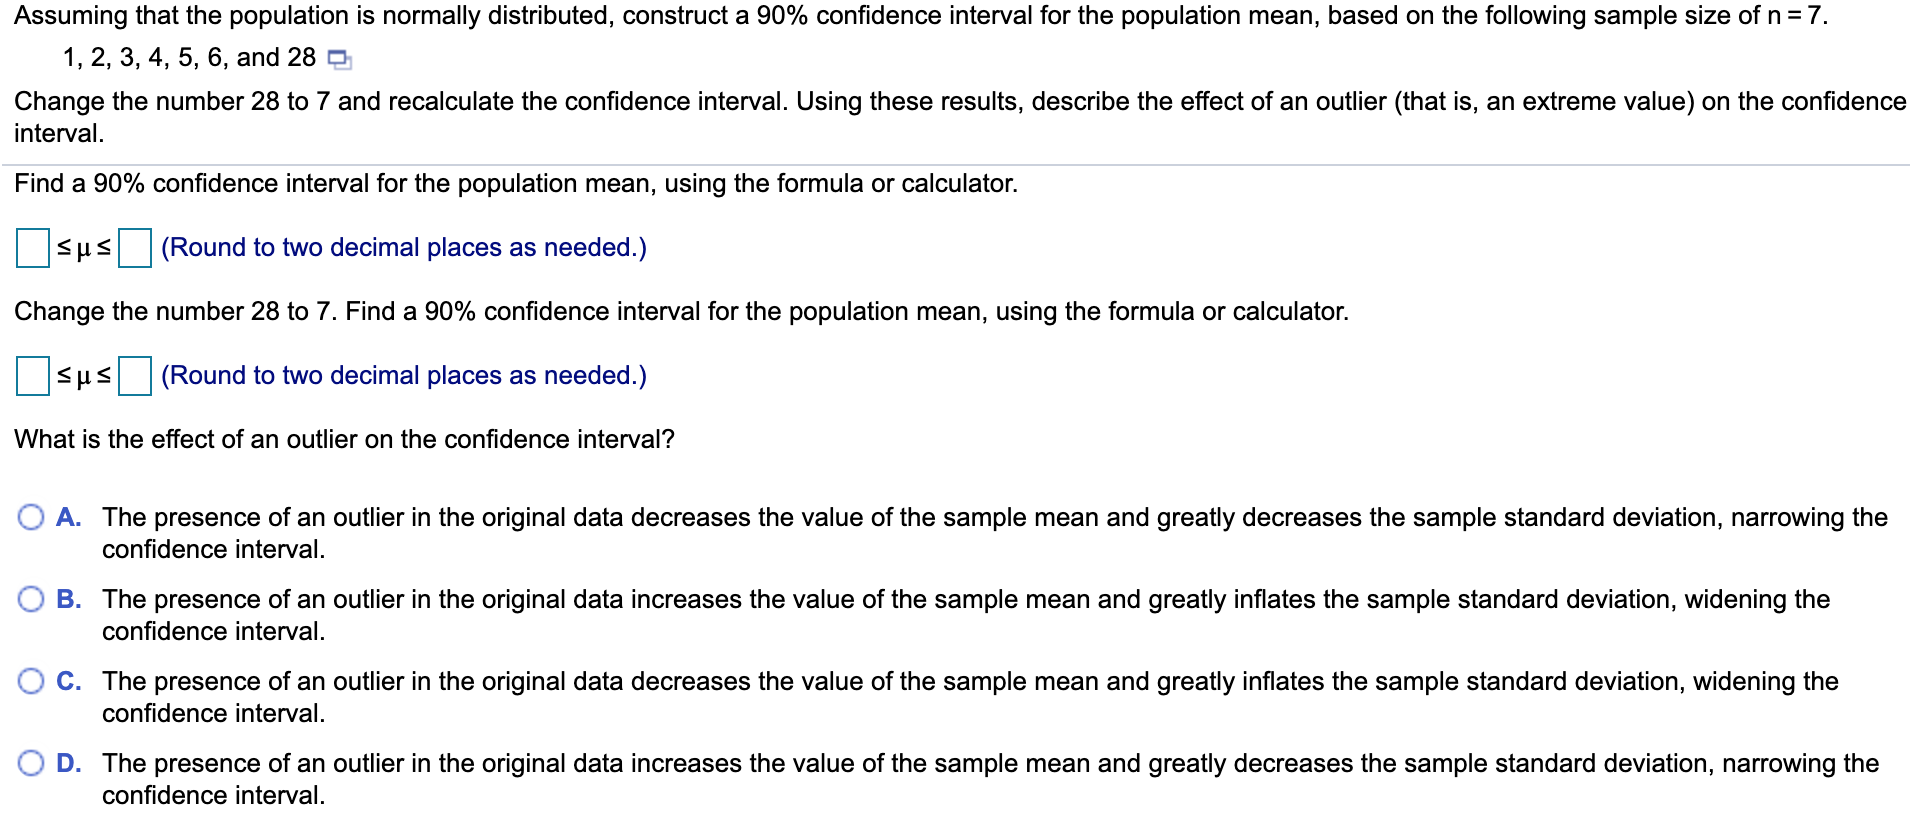Click the data list 1, 2, 3, 4, 5, 6, and 28
1910x838 pixels.
(x=190, y=58)
